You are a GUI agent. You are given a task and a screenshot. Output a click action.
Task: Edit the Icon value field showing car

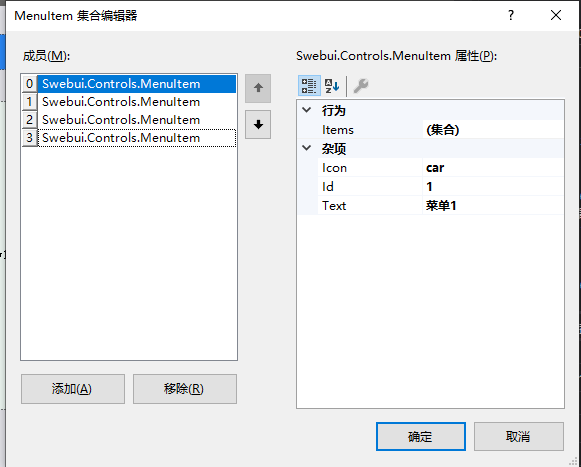pos(493,168)
